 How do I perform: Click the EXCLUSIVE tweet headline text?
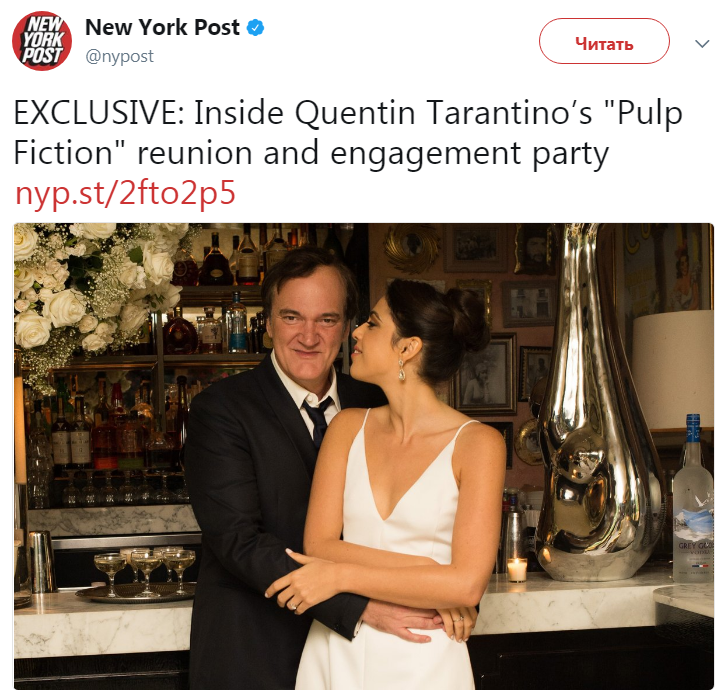click(348, 132)
